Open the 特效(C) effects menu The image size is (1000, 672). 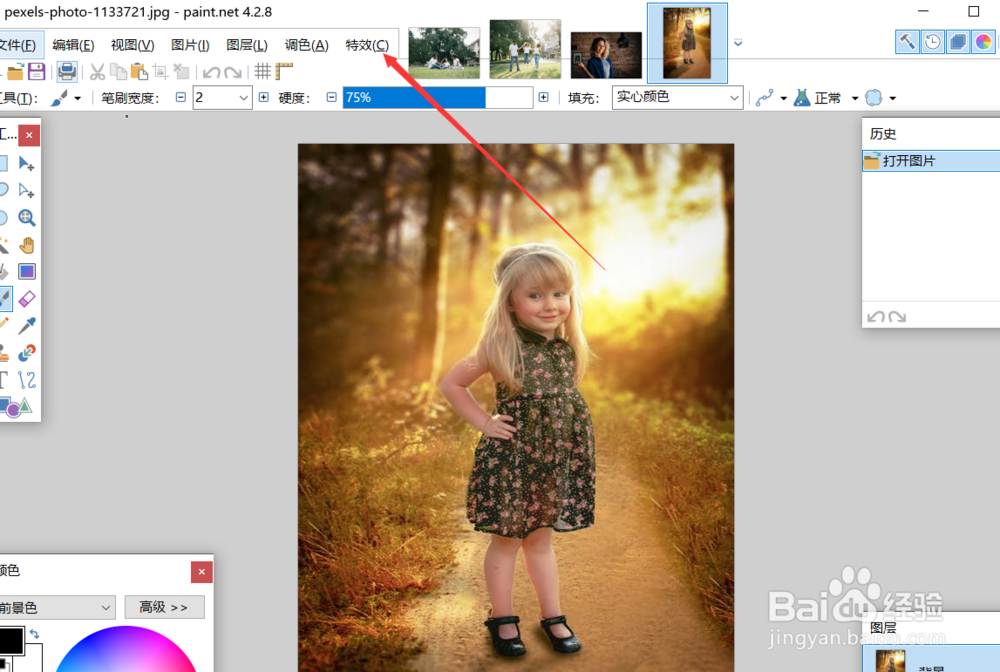(x=367, y=45)
